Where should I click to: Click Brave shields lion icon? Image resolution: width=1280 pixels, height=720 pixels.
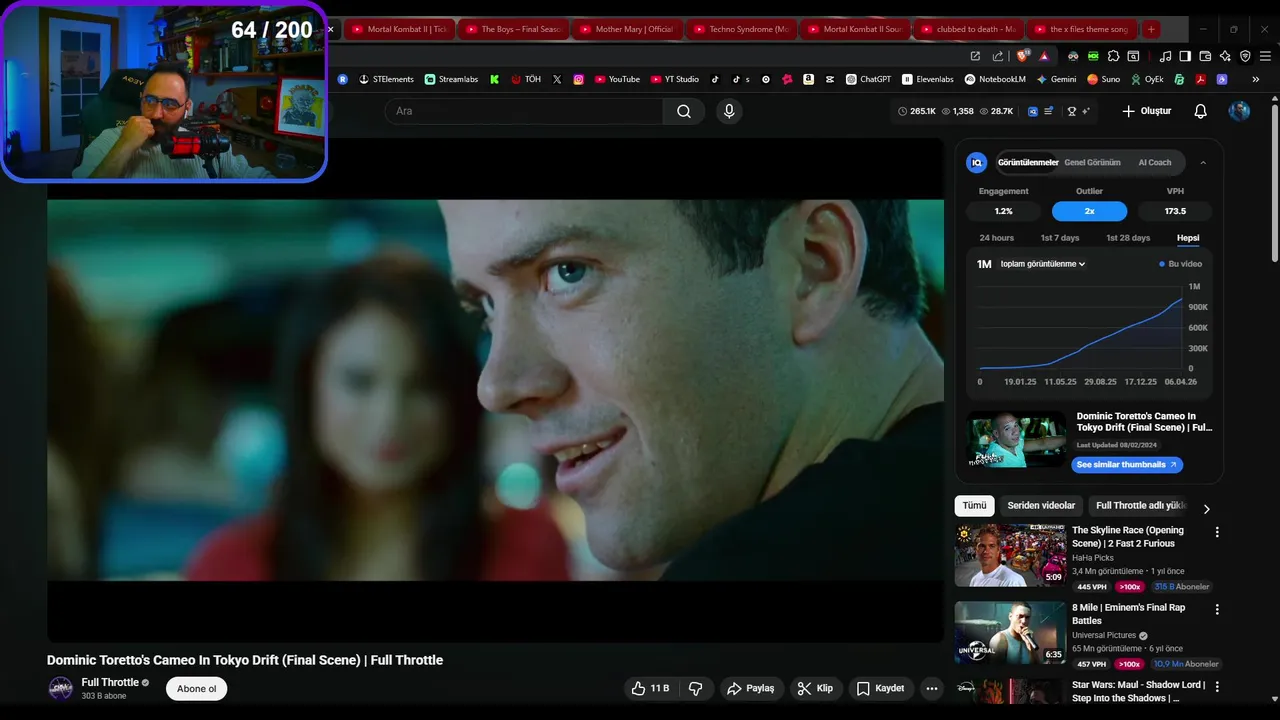pyautogui.click(x=1021, y=56)
